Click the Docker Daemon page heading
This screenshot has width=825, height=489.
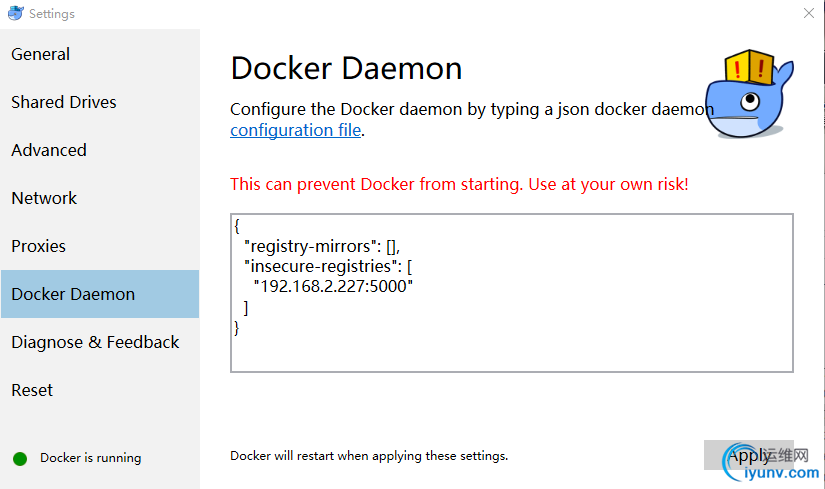[346, 68]
